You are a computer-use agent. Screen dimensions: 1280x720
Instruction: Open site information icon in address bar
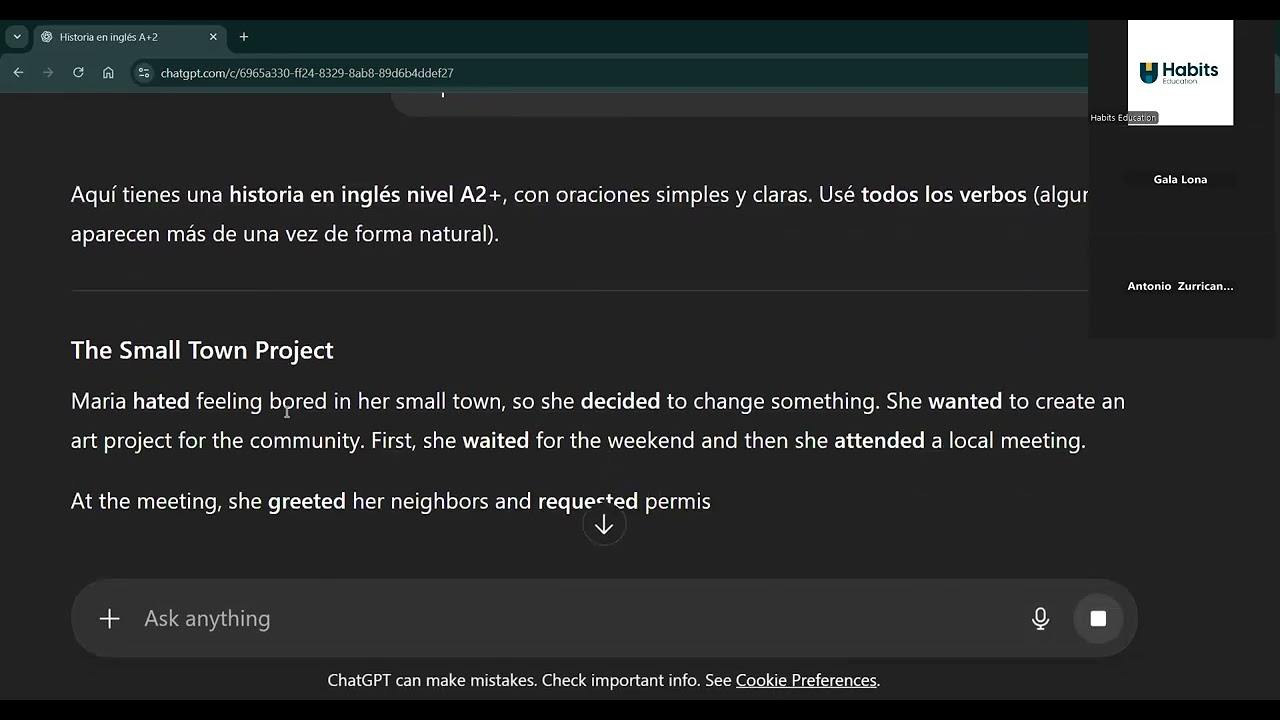(x=143, y=73)
